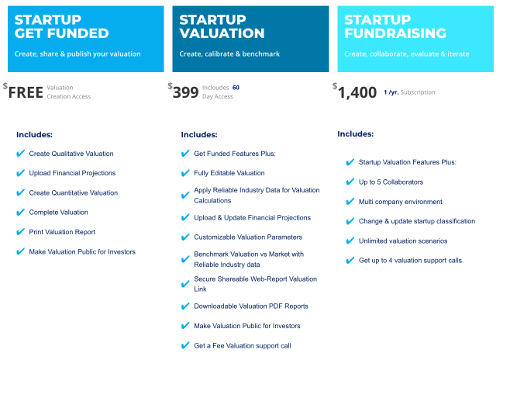Select the Startup Get Funded banner
Screen dimensions: 510x405
[86, 39]
